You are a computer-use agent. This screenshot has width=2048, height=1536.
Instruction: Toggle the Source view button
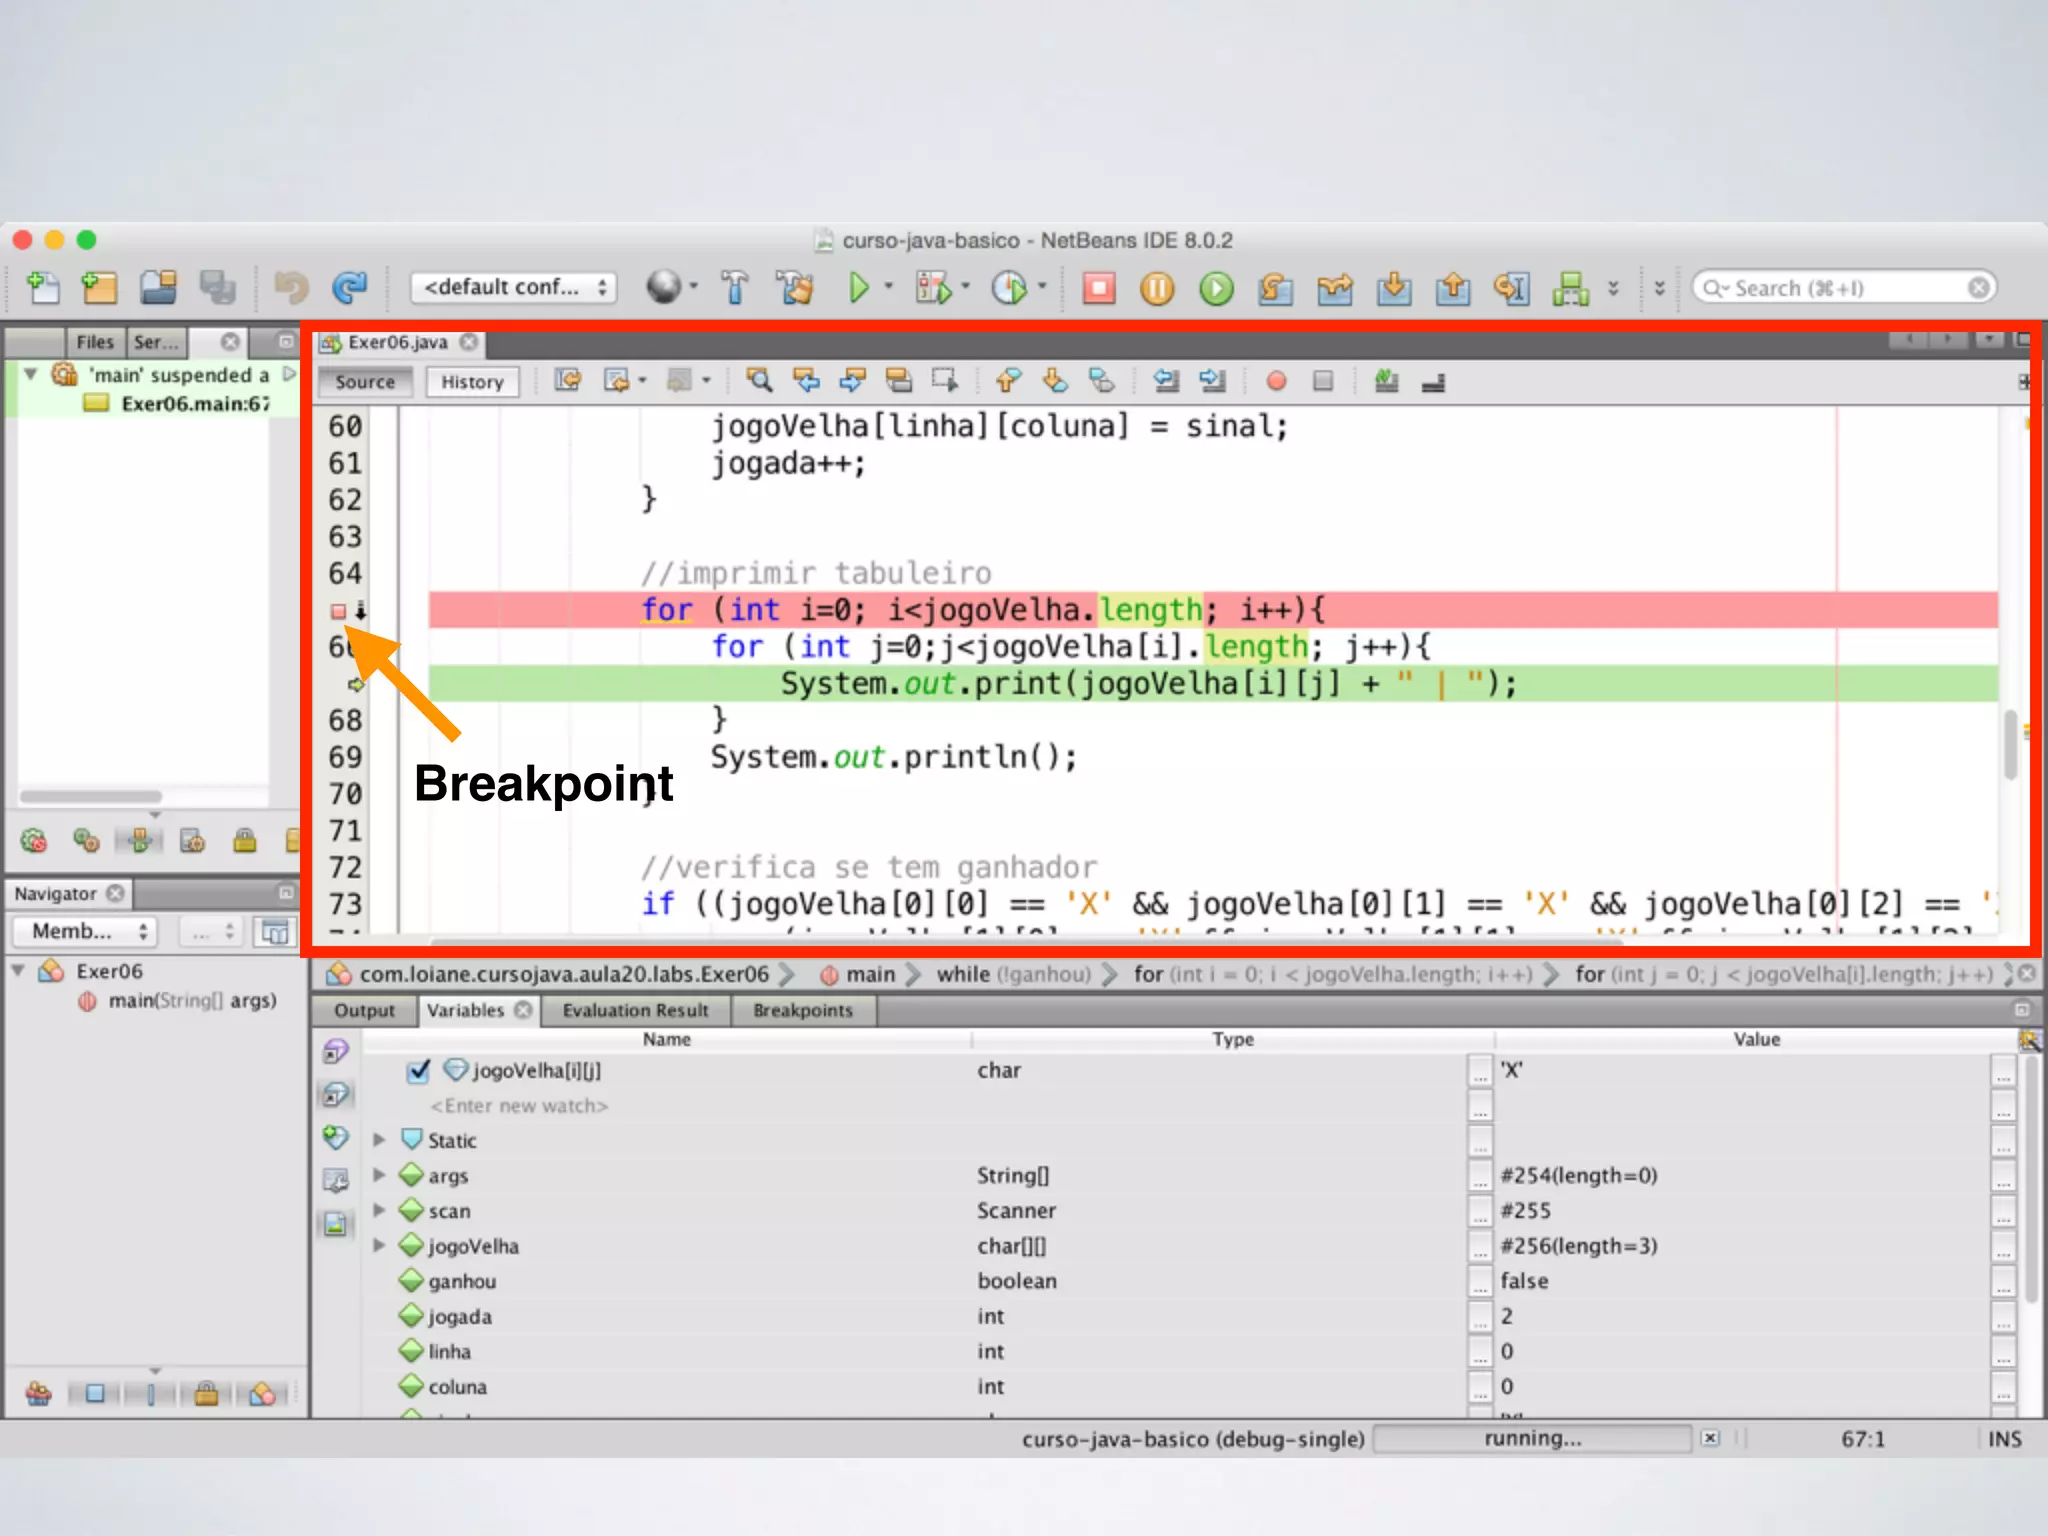click(365, 382)
